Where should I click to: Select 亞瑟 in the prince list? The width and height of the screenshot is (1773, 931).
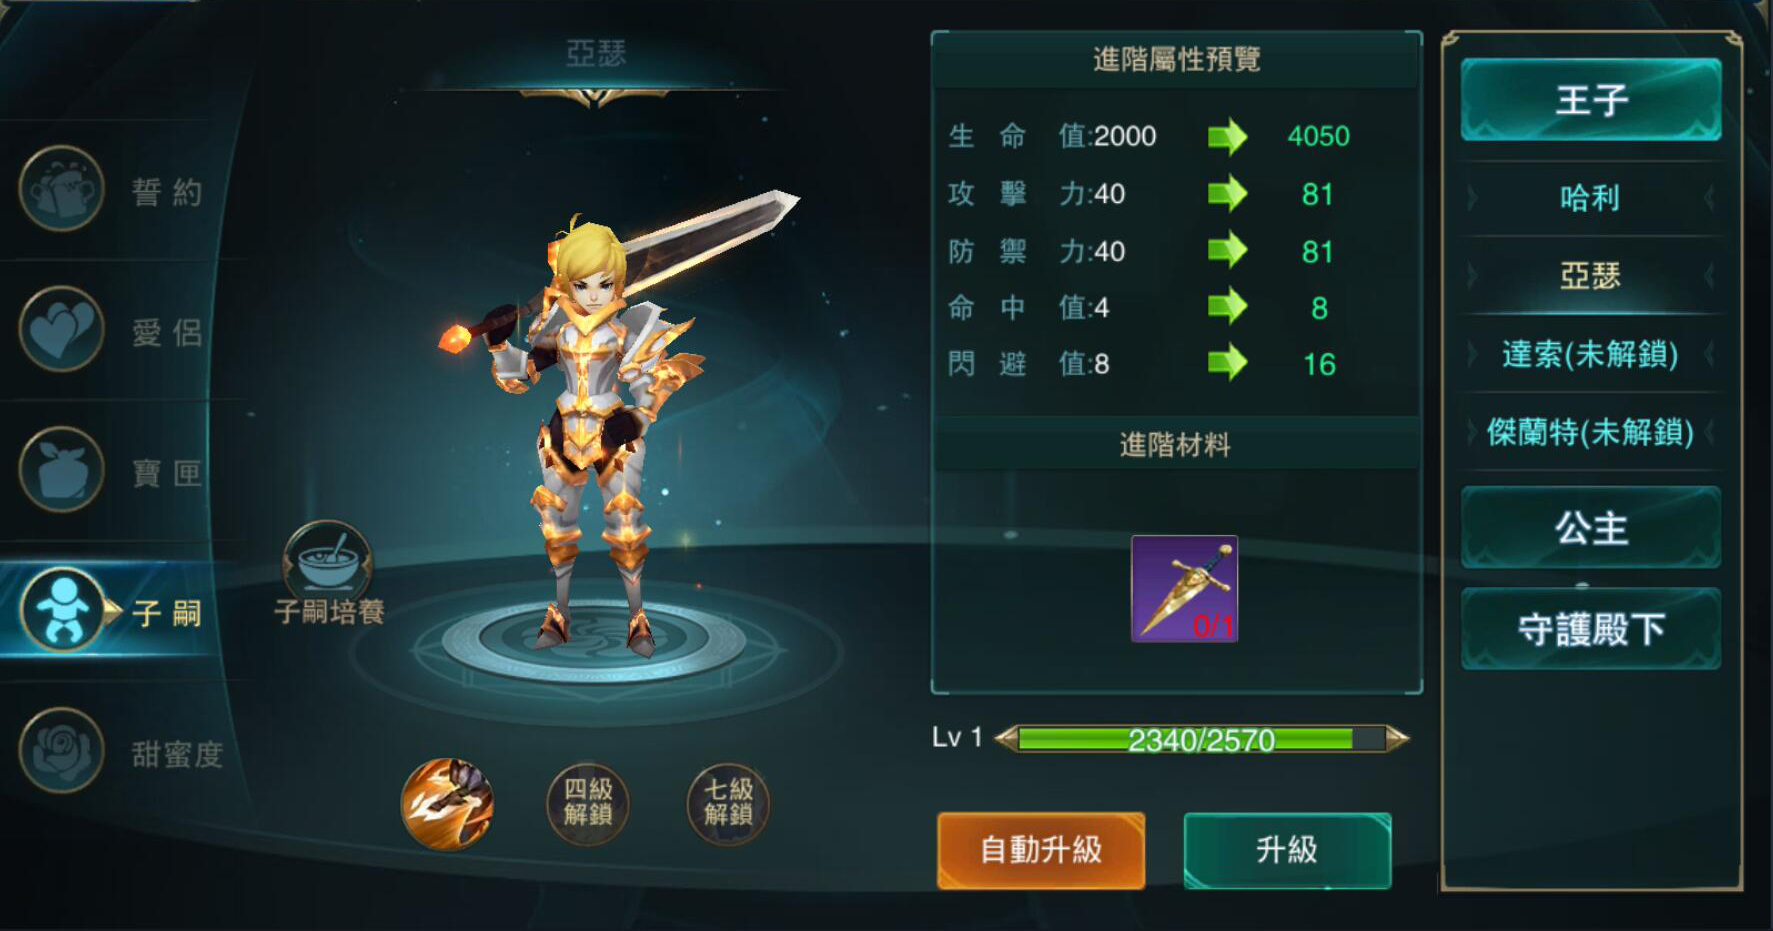(1591, 275)
